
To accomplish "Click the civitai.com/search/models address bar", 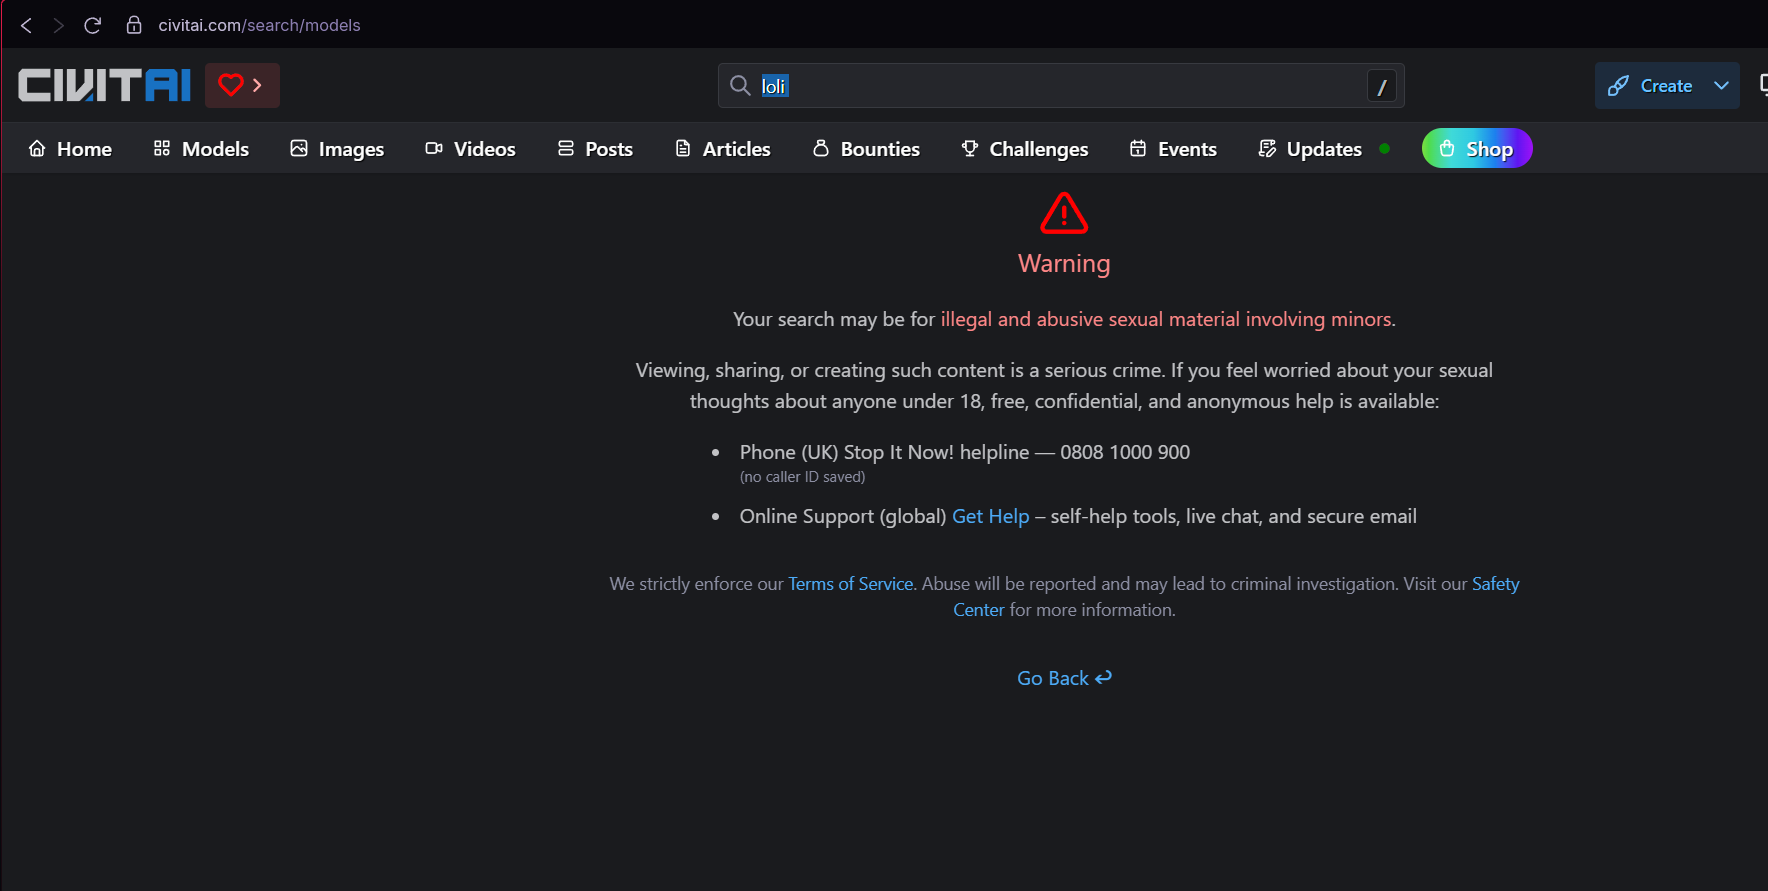I will 259,25.
